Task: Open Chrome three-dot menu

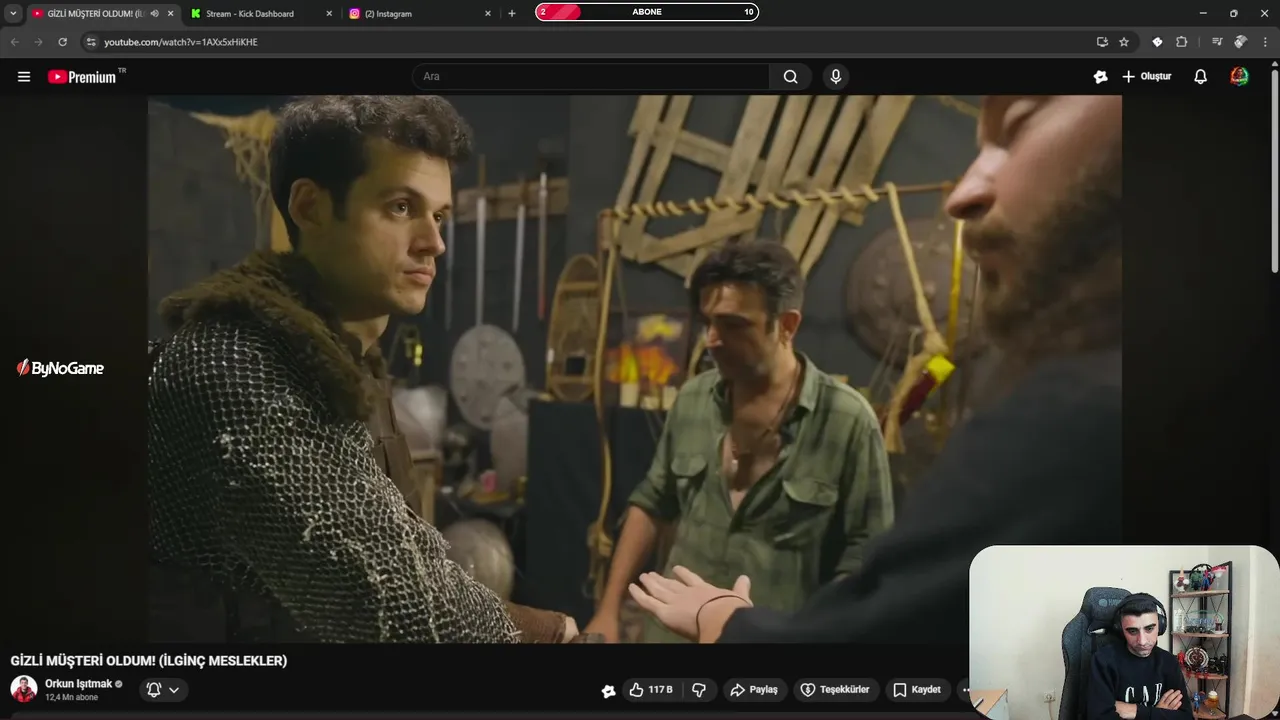Action: point(1265,42)
